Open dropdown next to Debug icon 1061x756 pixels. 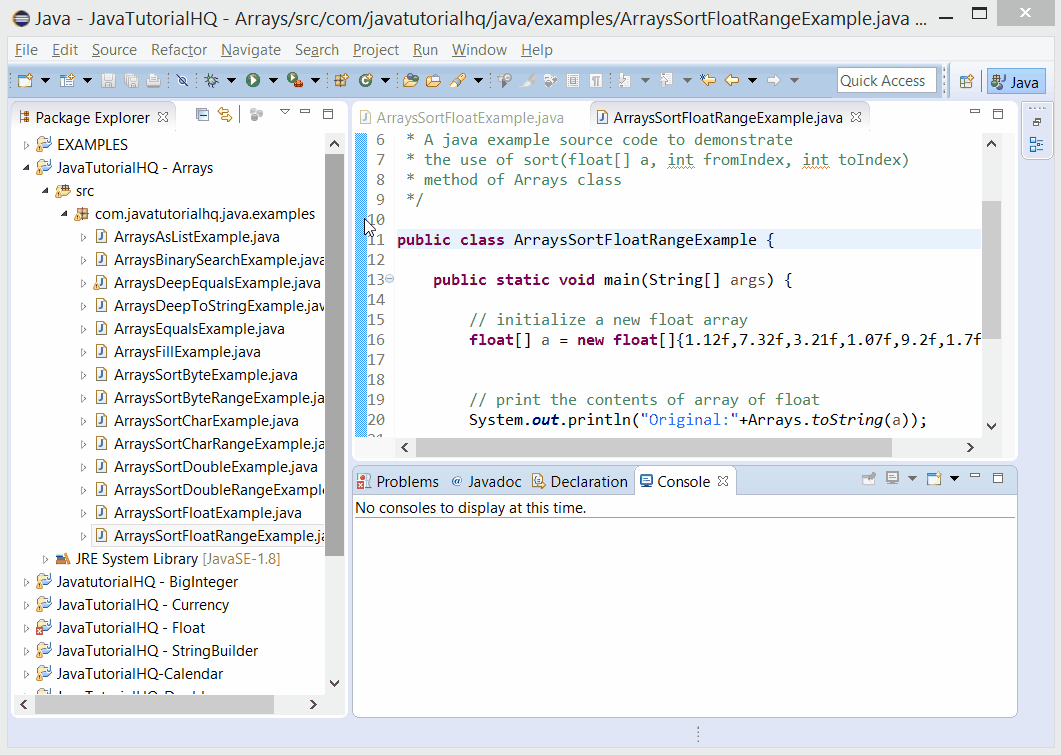[x=231, y=81]
